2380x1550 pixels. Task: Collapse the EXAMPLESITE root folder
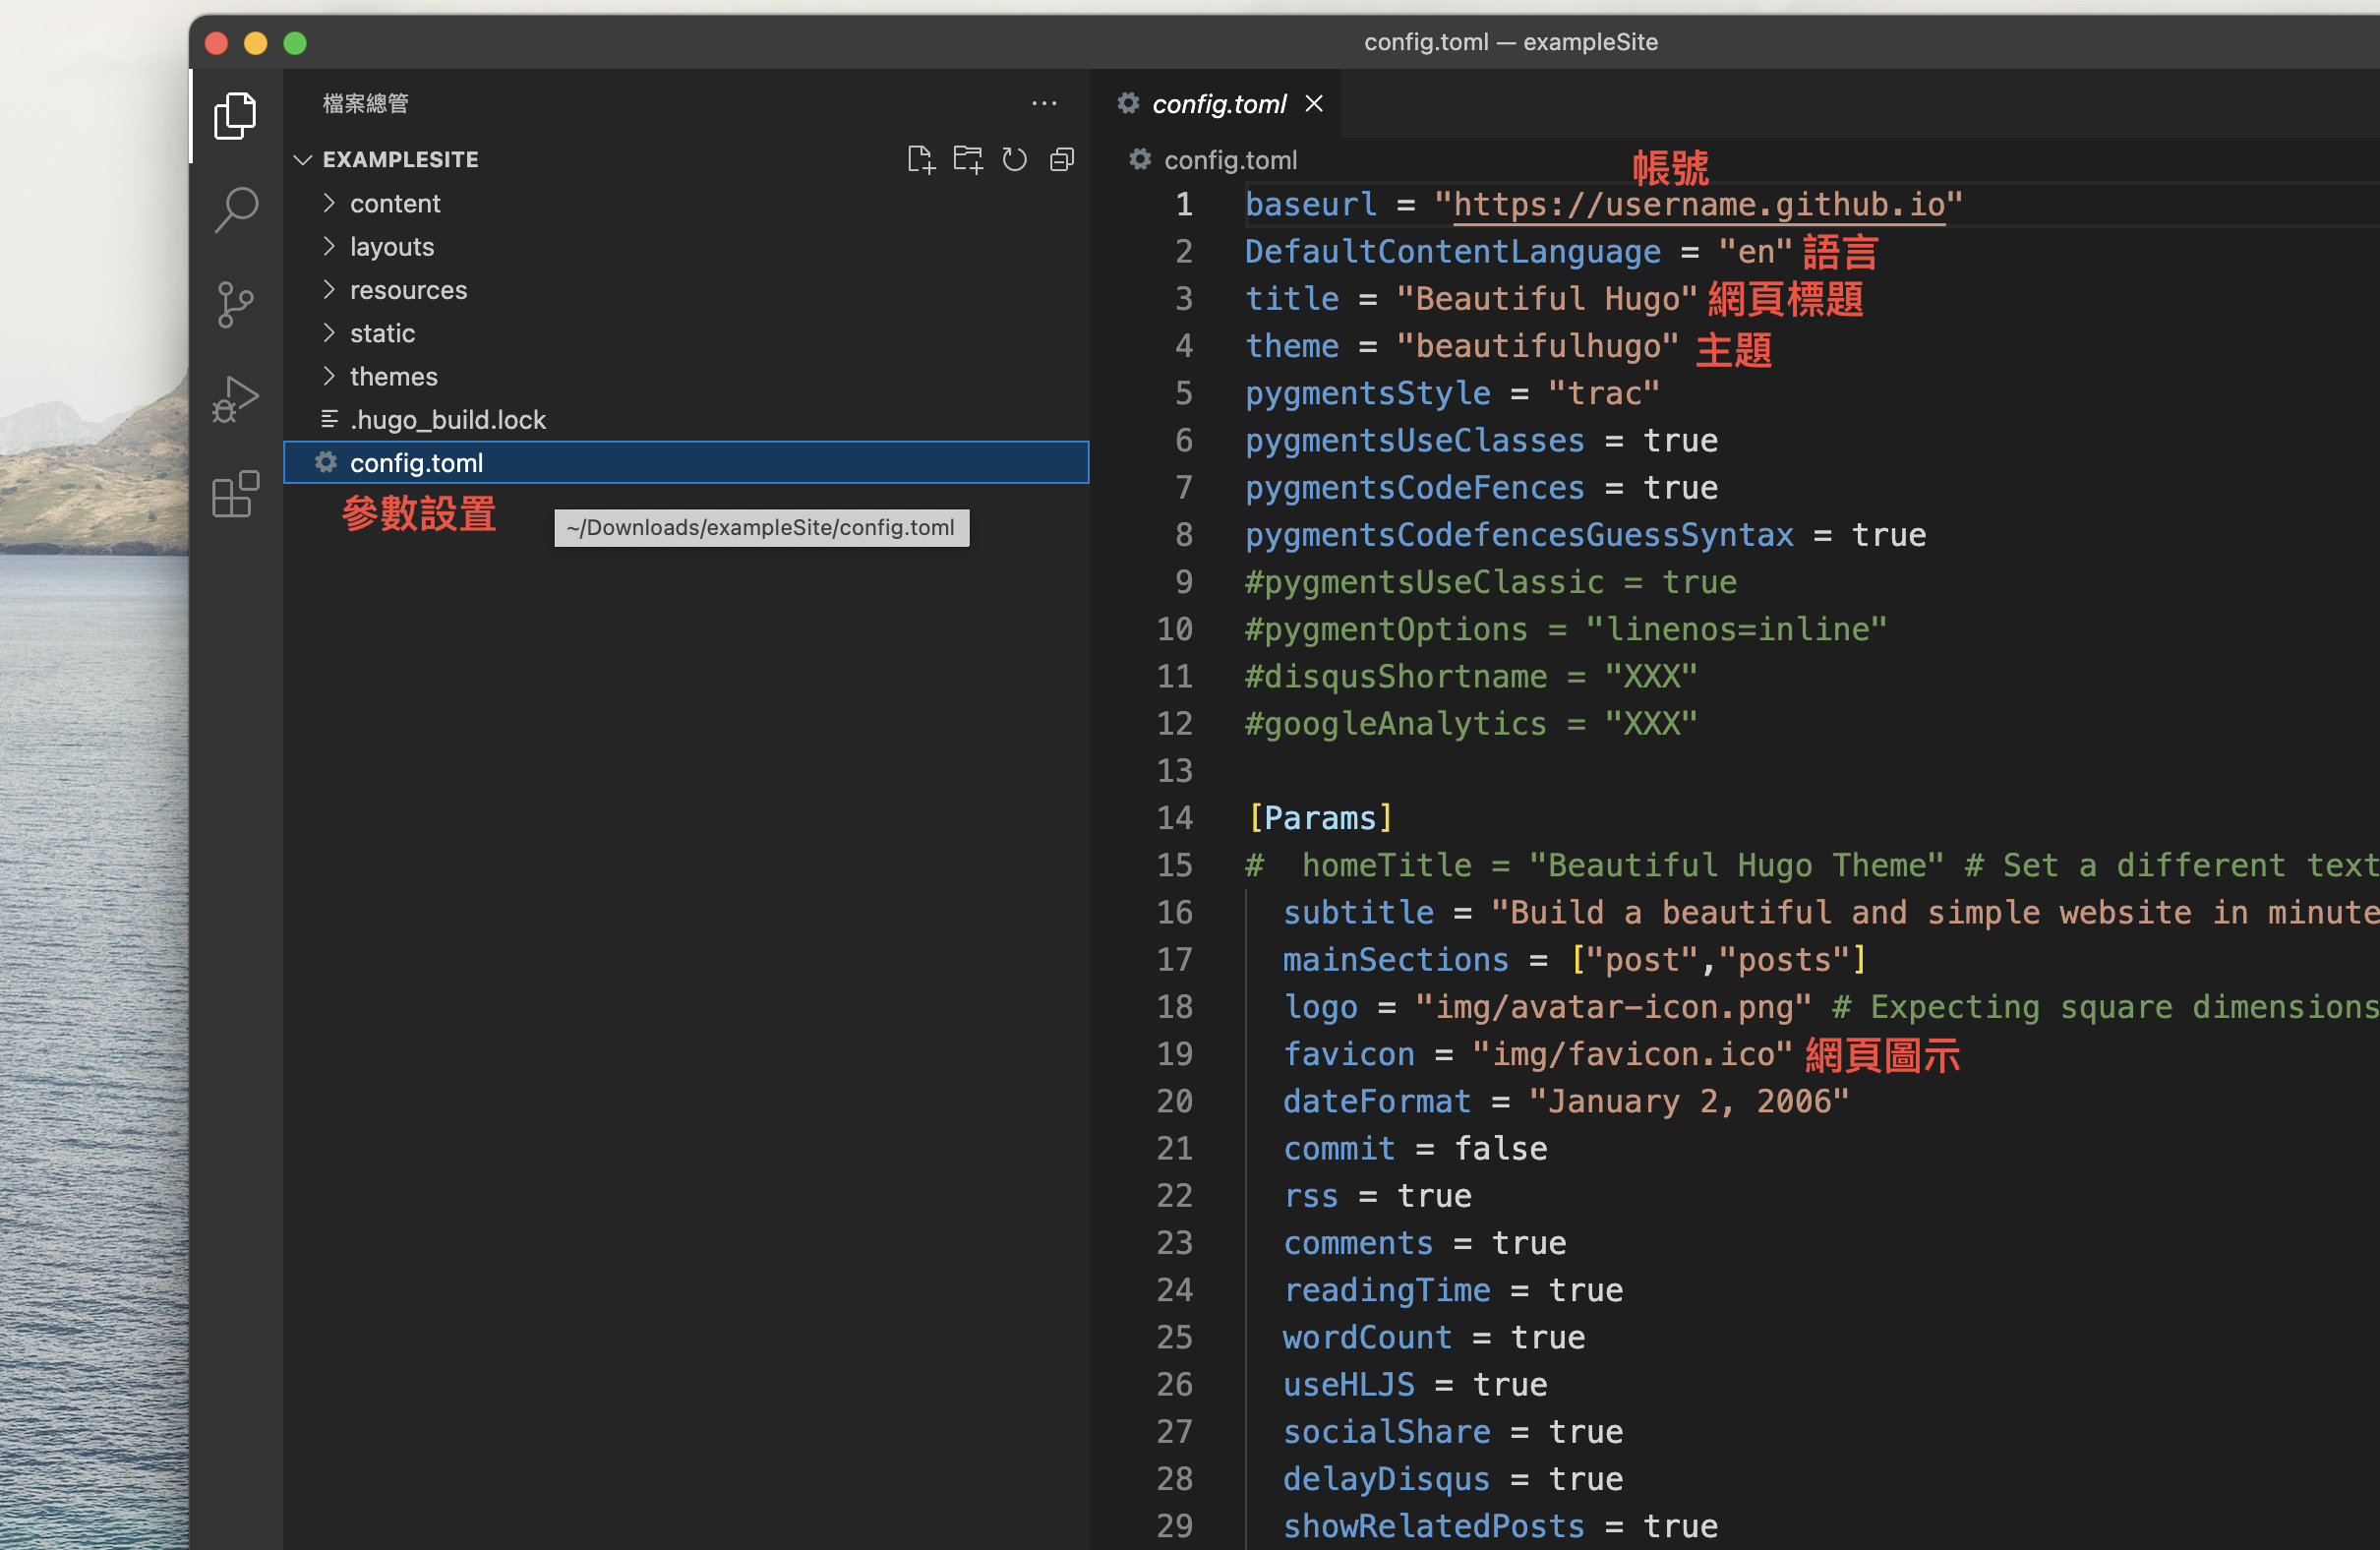tap(303, 160)
